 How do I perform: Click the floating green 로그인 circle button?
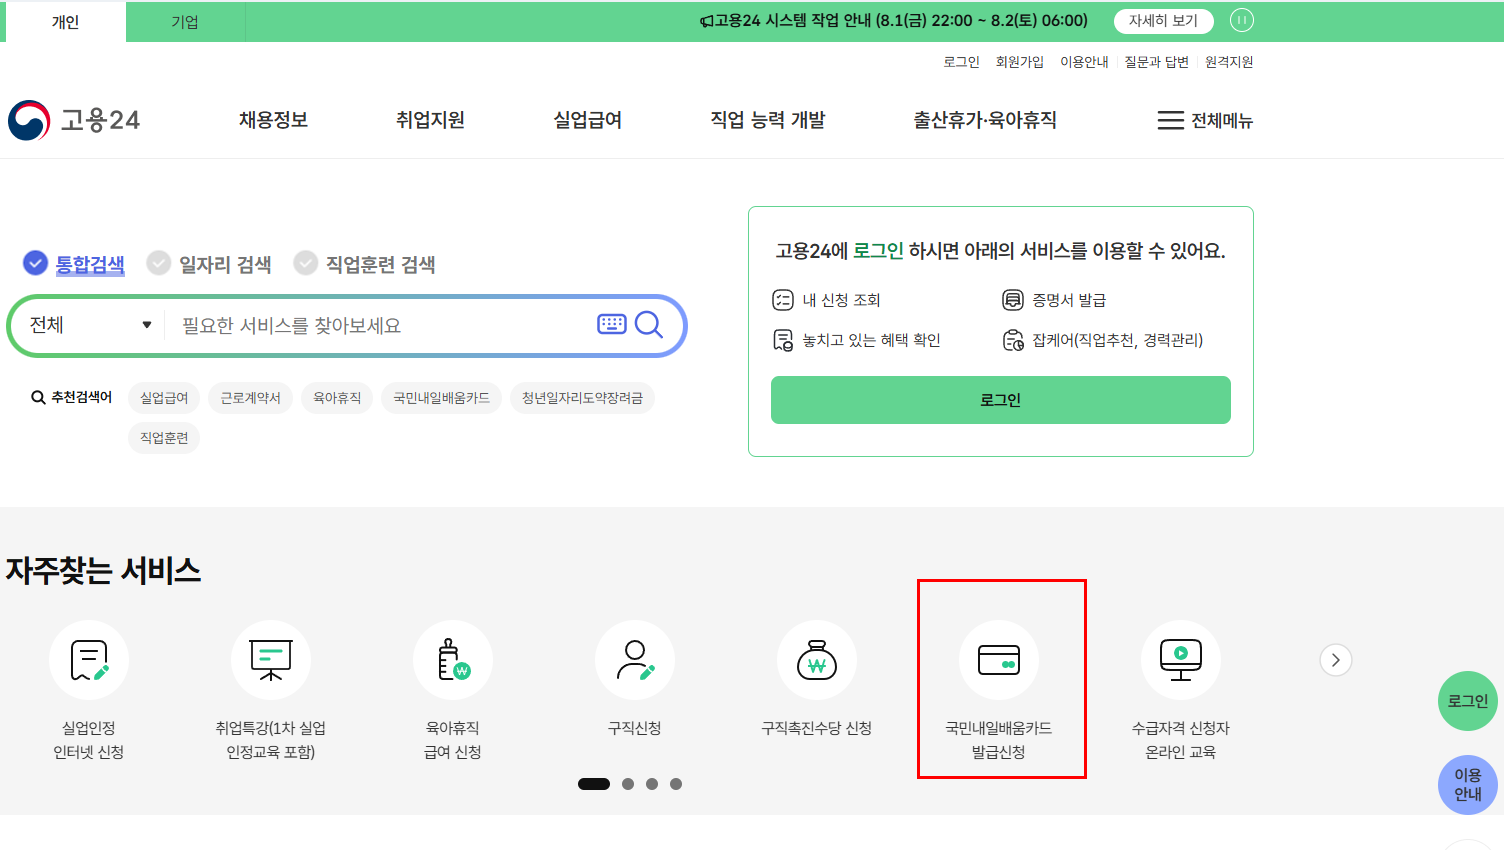(x=1468, y=701)
